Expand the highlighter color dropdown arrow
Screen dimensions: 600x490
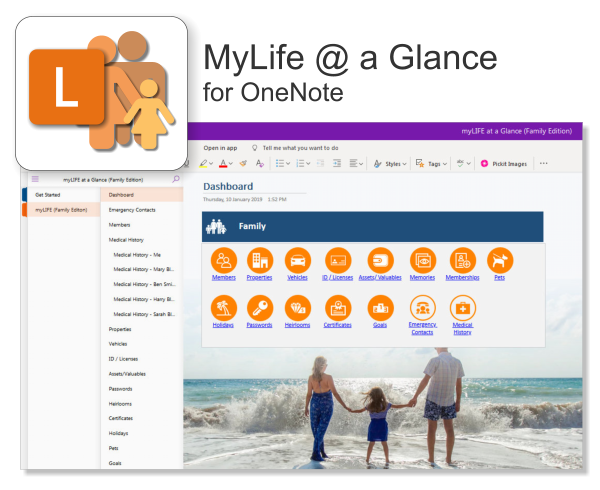tap(211, 164)
